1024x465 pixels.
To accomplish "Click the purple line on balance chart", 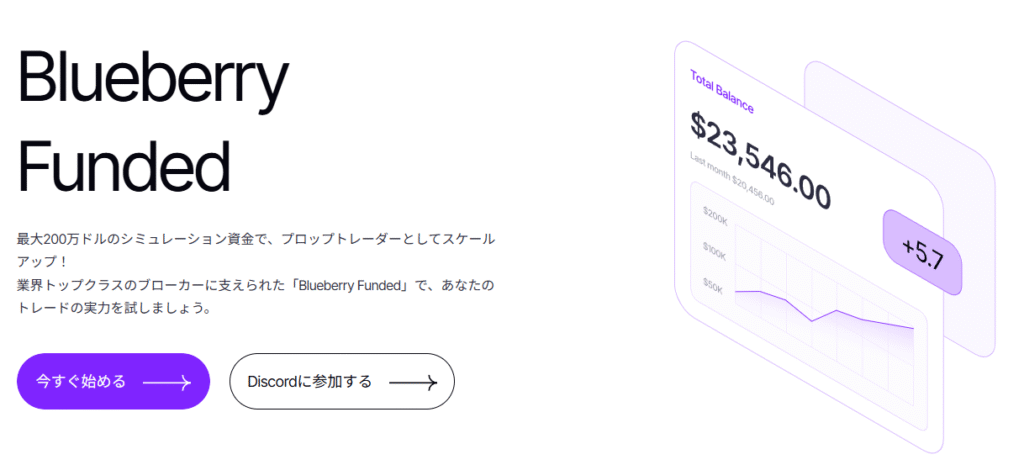I will pyautogui.click(x=824, y=308).
